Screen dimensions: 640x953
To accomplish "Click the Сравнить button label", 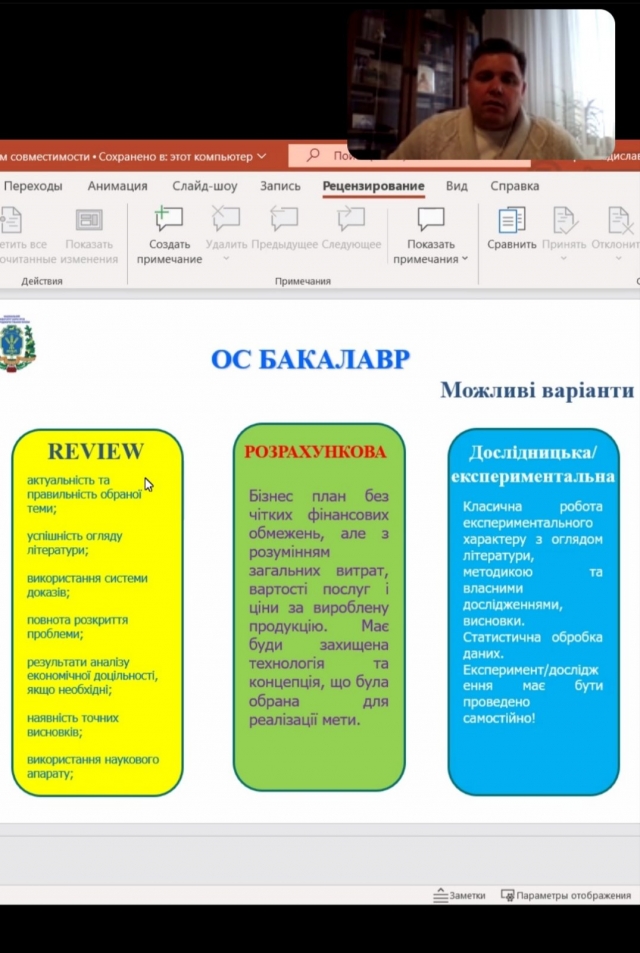I will (512, 244).
